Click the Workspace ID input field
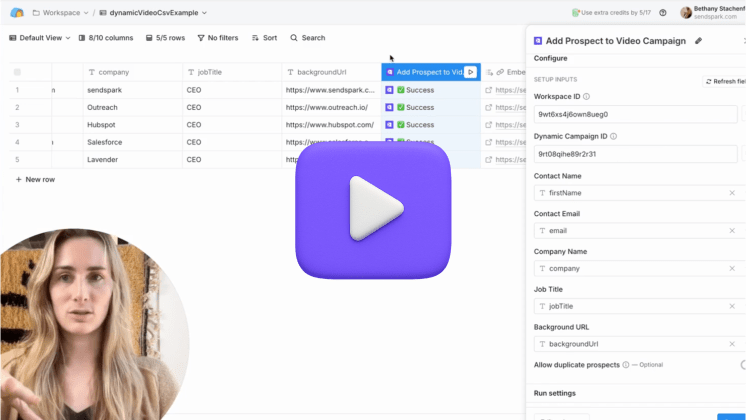The image size is (746, 420). 635,114
